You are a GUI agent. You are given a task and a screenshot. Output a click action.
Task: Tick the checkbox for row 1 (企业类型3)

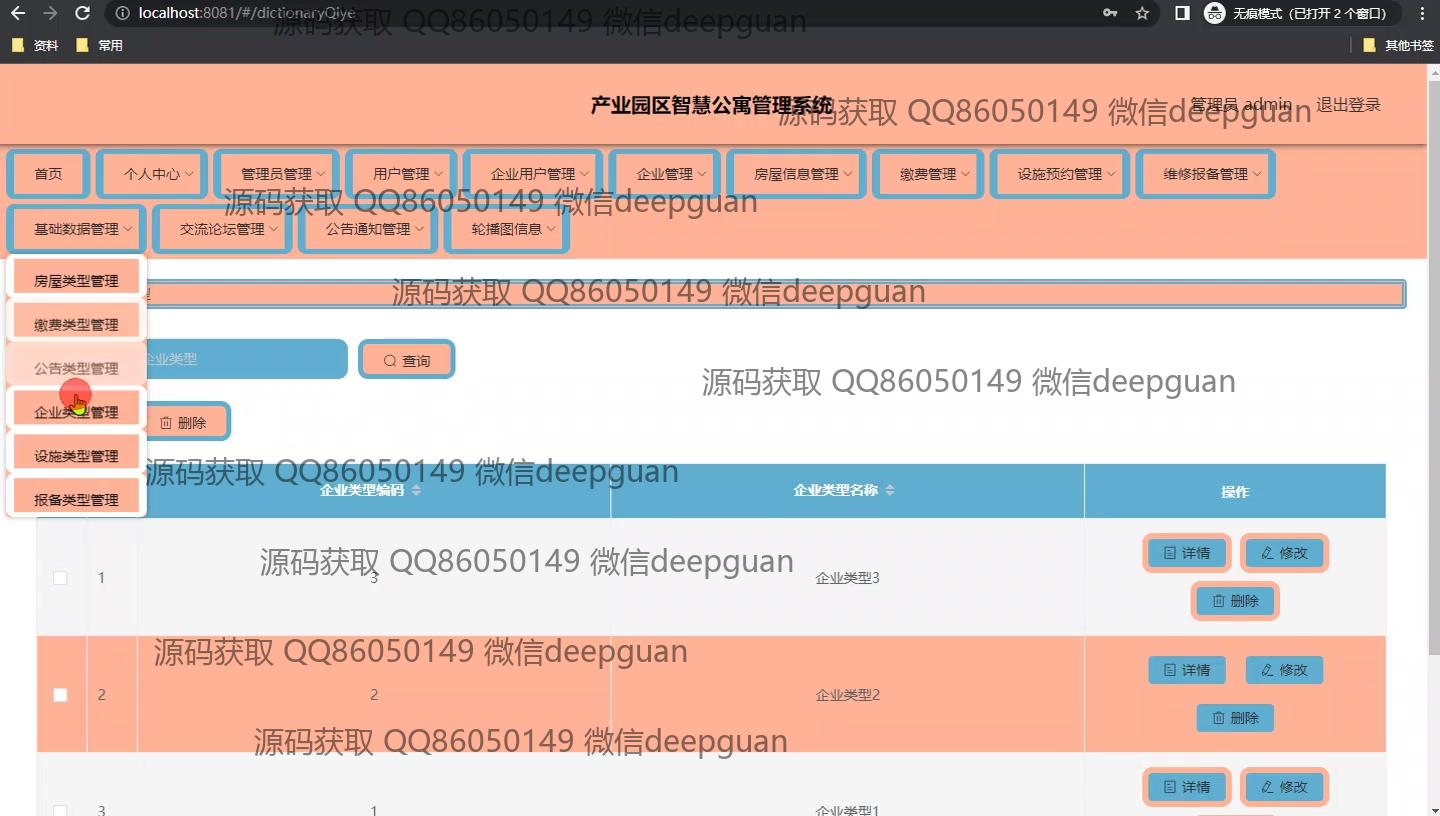[60, 578]
